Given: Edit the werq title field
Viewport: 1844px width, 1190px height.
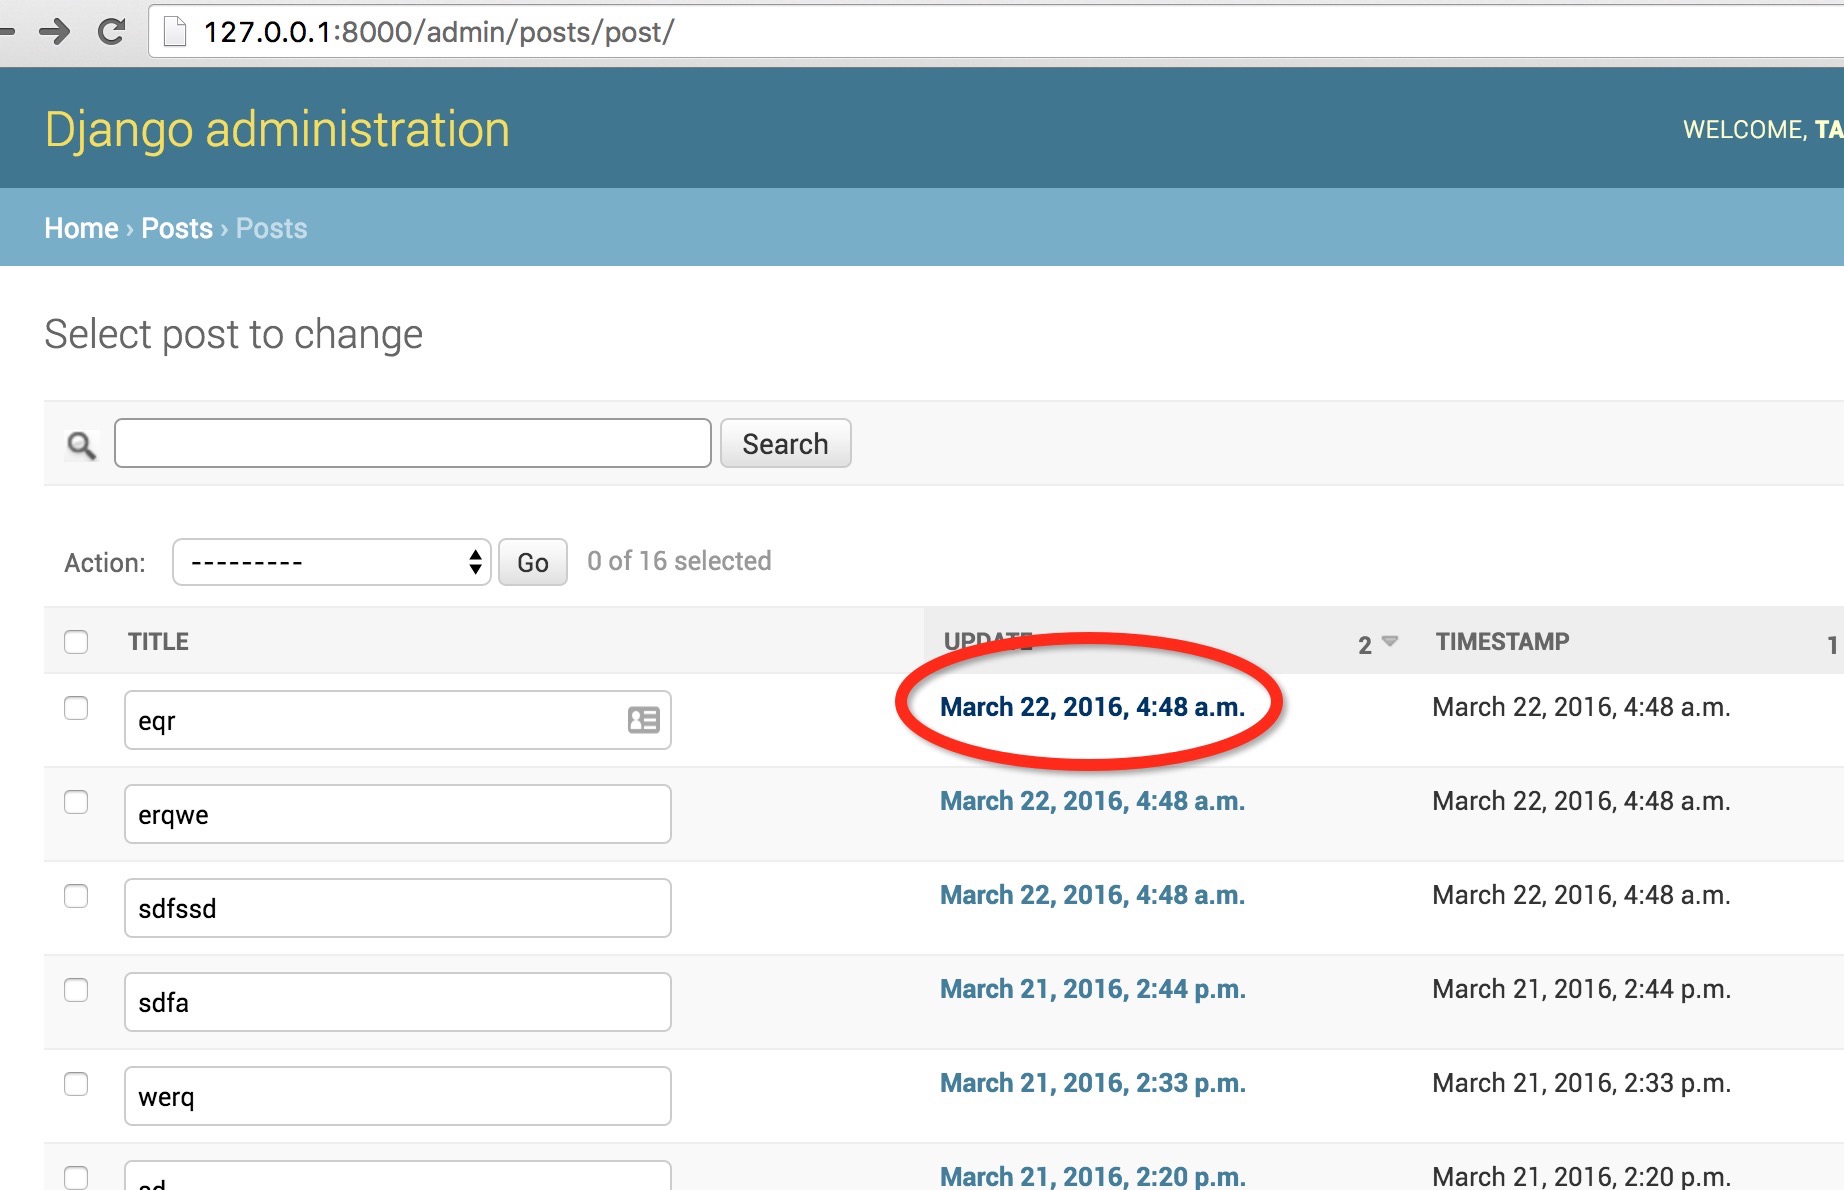Looking at the screenshot, I should tap(398, 1096).
